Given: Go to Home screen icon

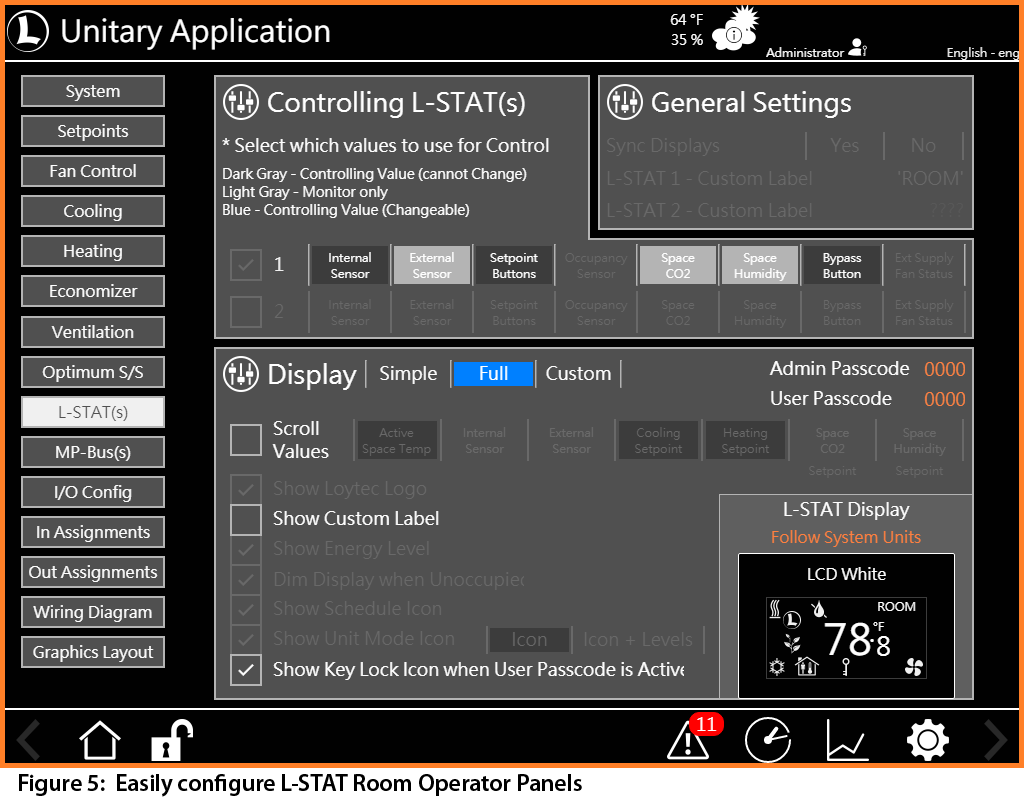Looking at the screenshot, I should click(x=100, y=740).
